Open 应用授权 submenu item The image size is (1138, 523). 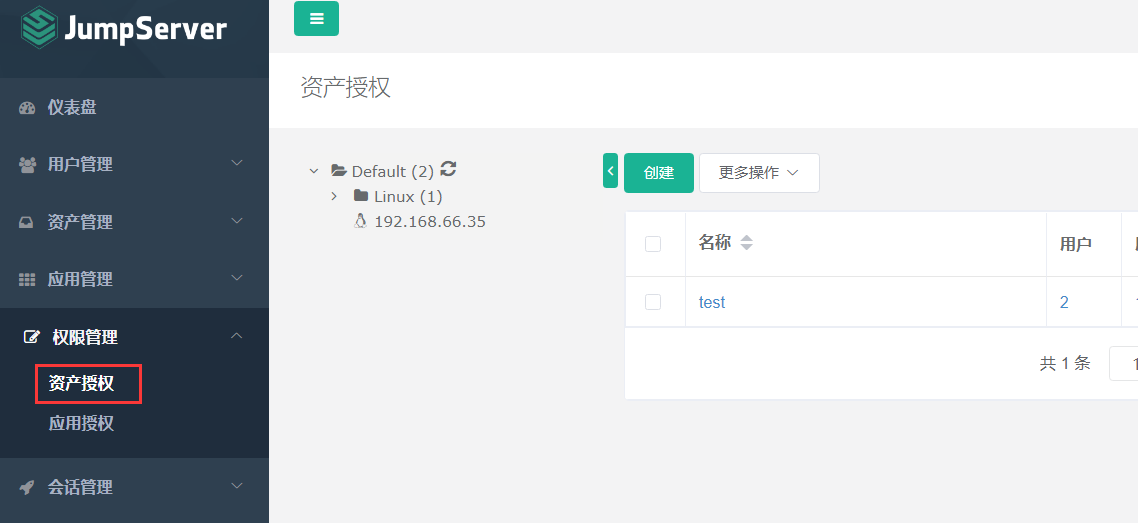coord(81,424)
